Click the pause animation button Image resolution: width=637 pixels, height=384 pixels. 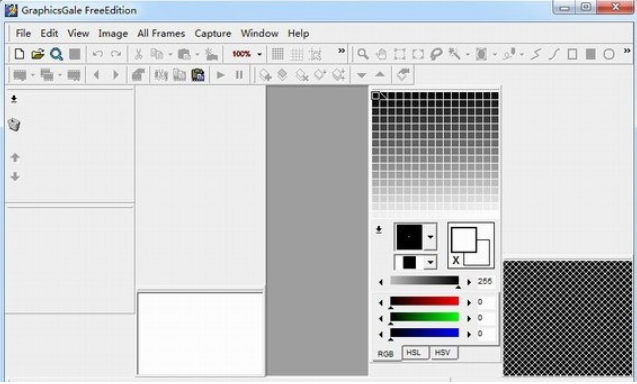pos(239,75)
